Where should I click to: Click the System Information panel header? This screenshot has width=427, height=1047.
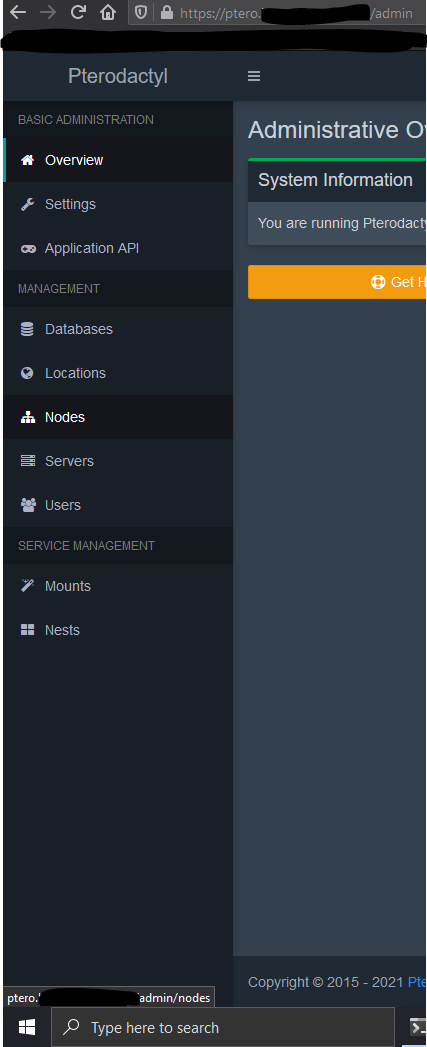[337, 180]
